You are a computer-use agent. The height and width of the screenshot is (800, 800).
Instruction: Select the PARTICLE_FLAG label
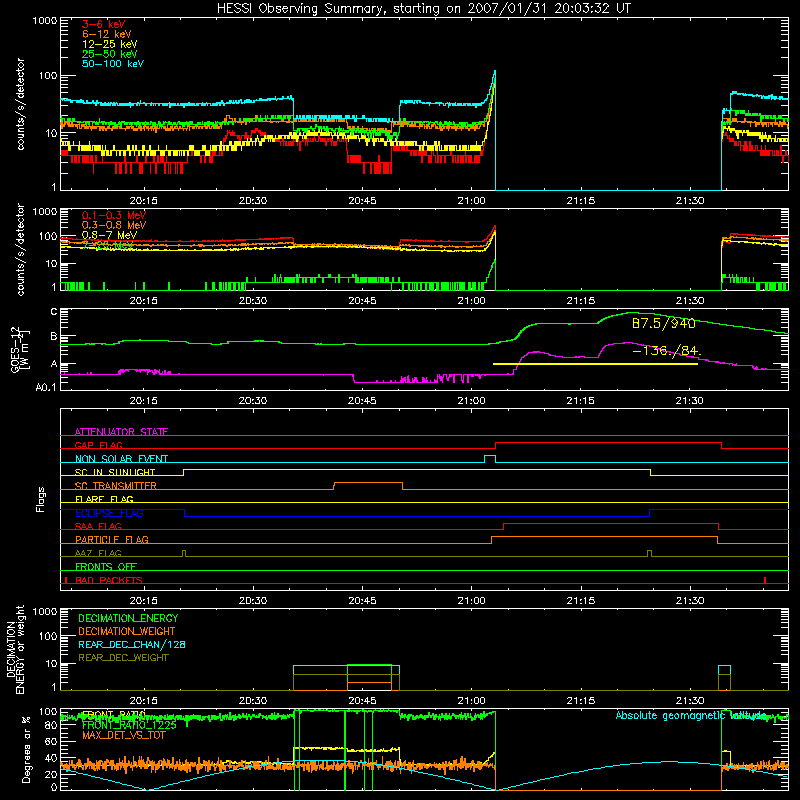point(112,539)
